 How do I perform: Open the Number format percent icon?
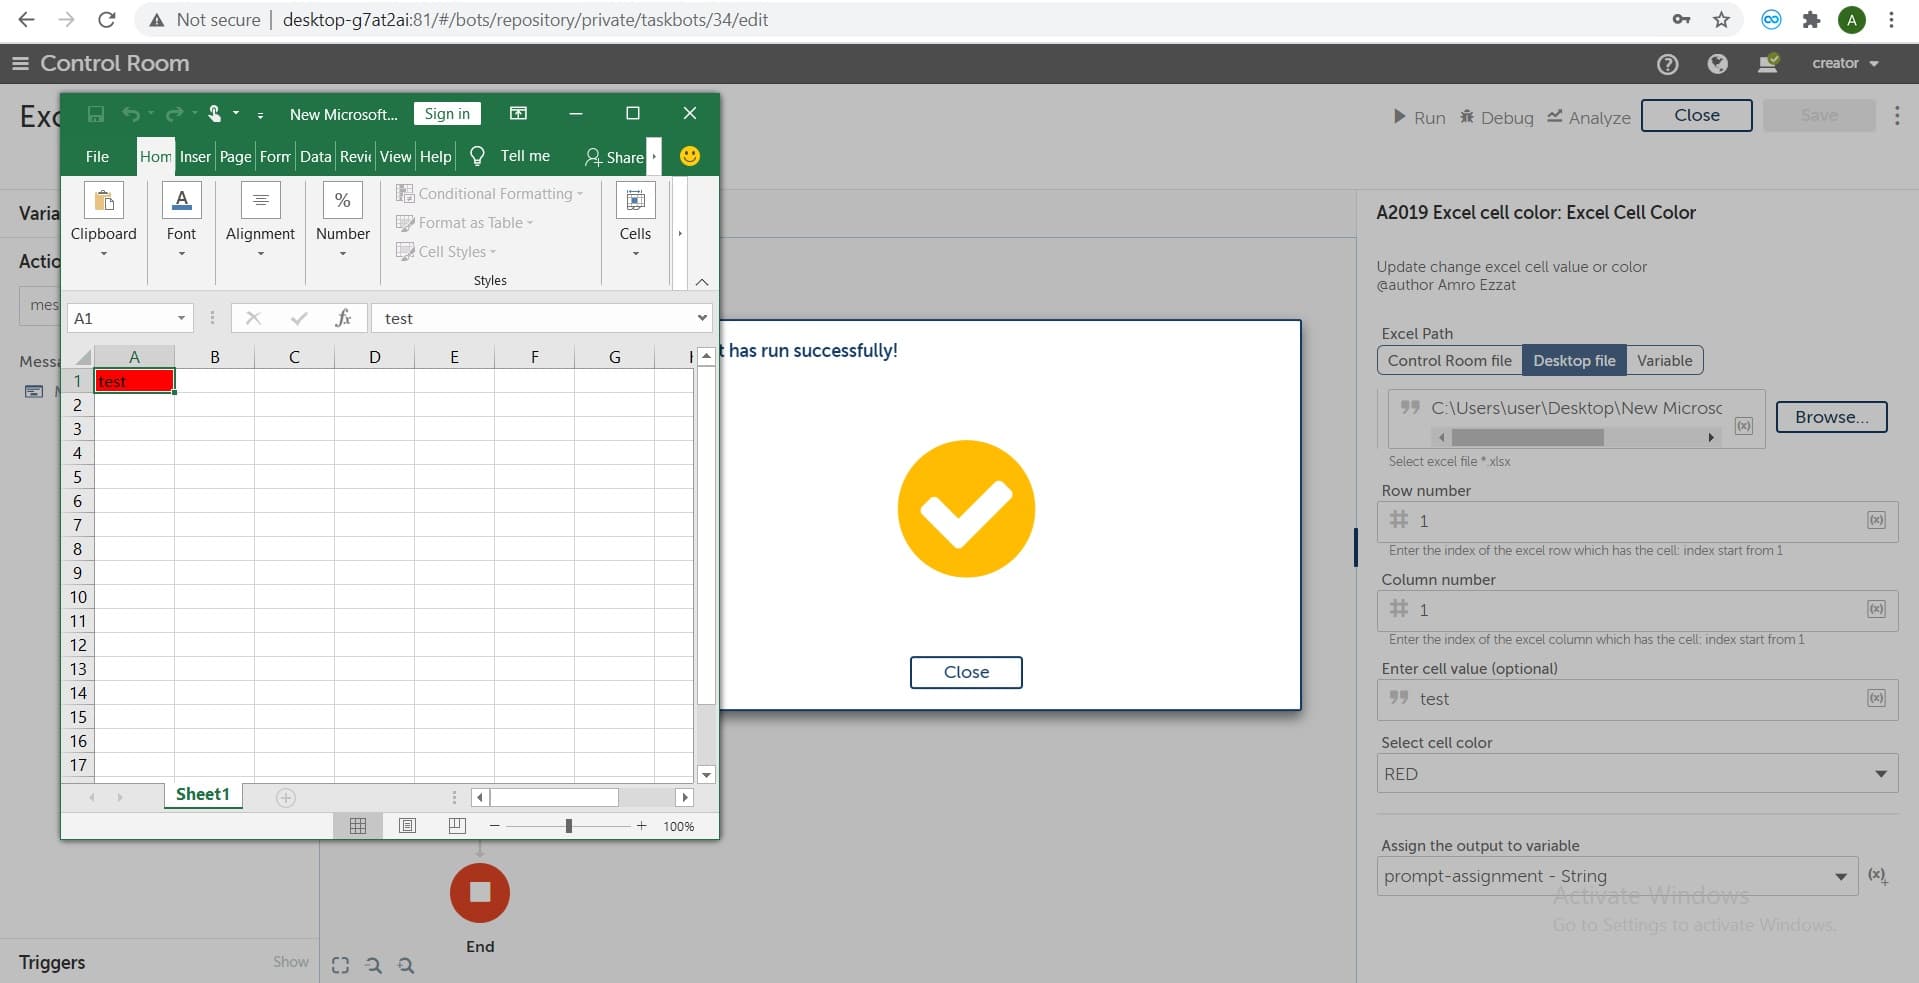343,201
